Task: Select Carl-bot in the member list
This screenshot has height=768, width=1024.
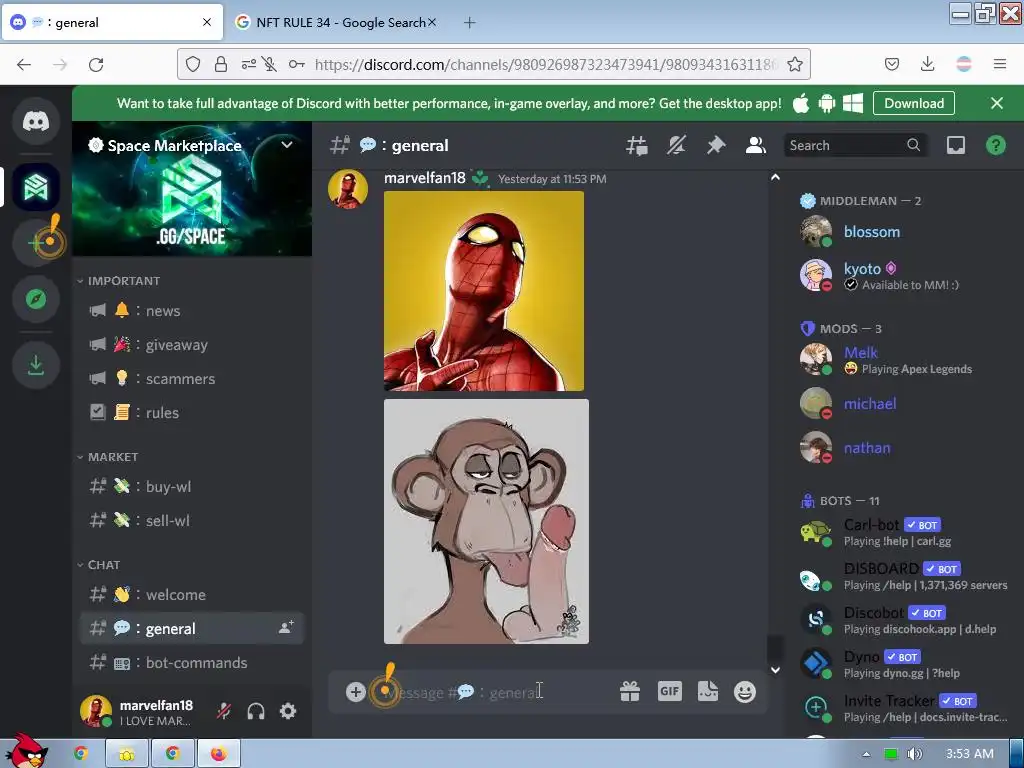Action: pos(905,532)
